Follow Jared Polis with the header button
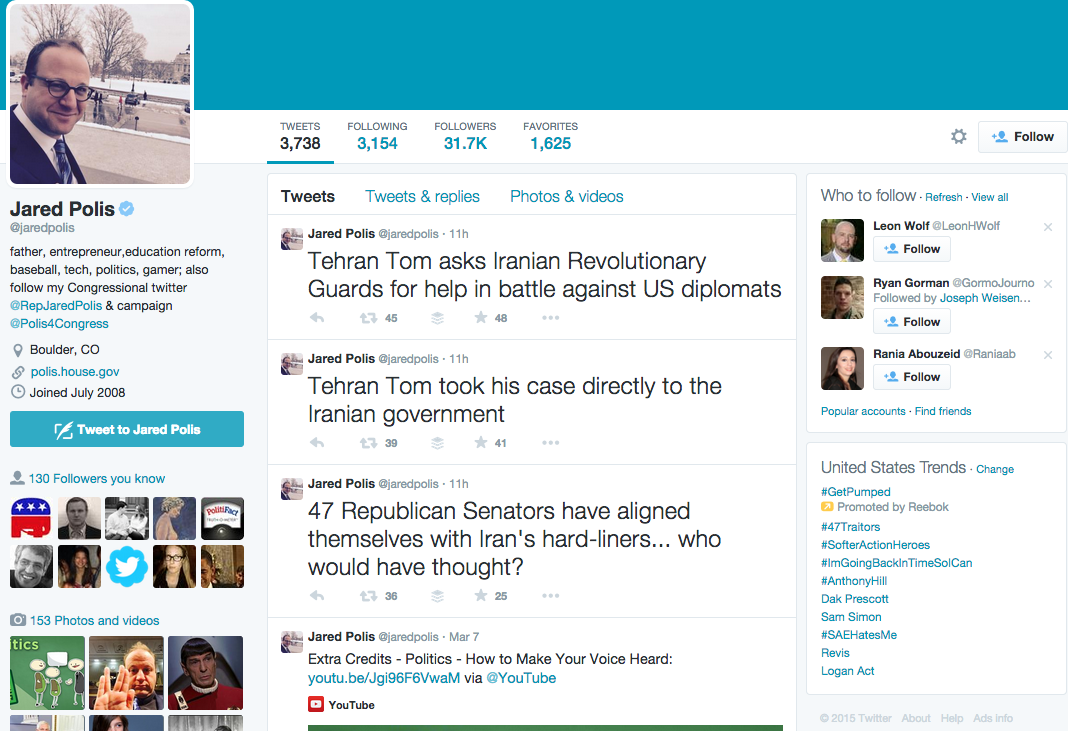This screenshot has width=1068, height=731. point(1022,137)
